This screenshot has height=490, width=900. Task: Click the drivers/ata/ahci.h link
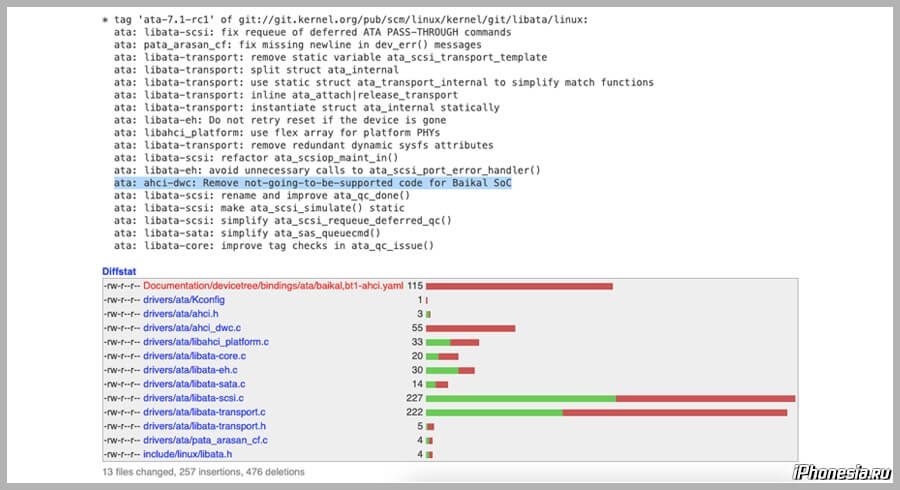[181, 314]
